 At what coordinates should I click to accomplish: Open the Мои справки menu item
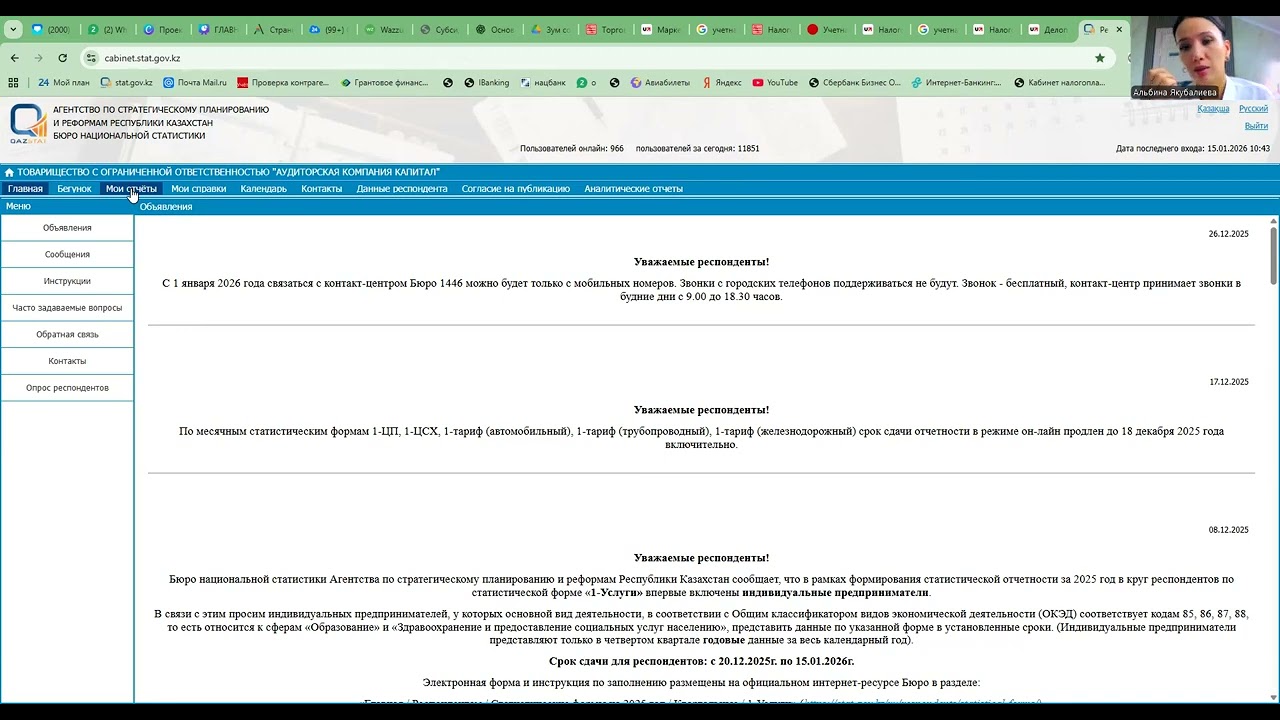tap(198, 188)
